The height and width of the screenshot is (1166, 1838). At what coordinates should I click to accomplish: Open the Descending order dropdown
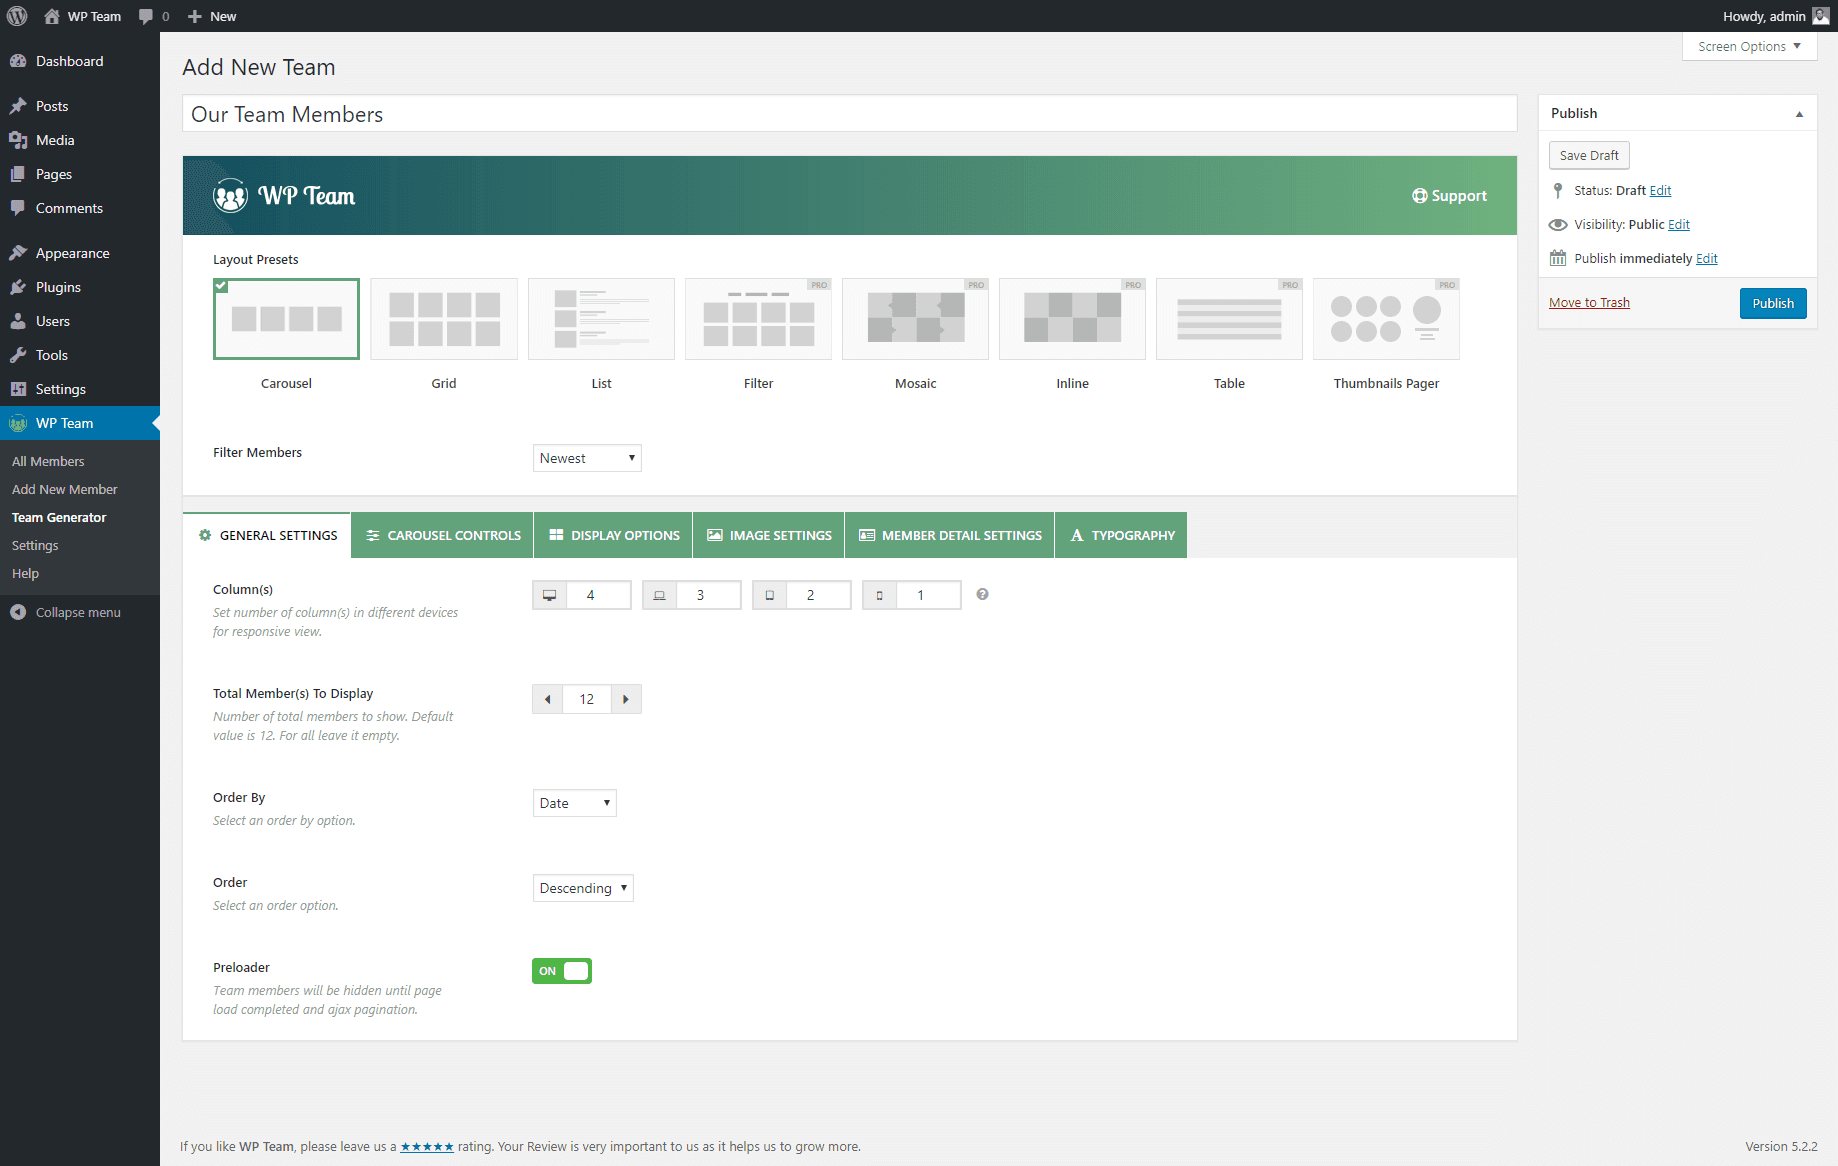point(583,888)
